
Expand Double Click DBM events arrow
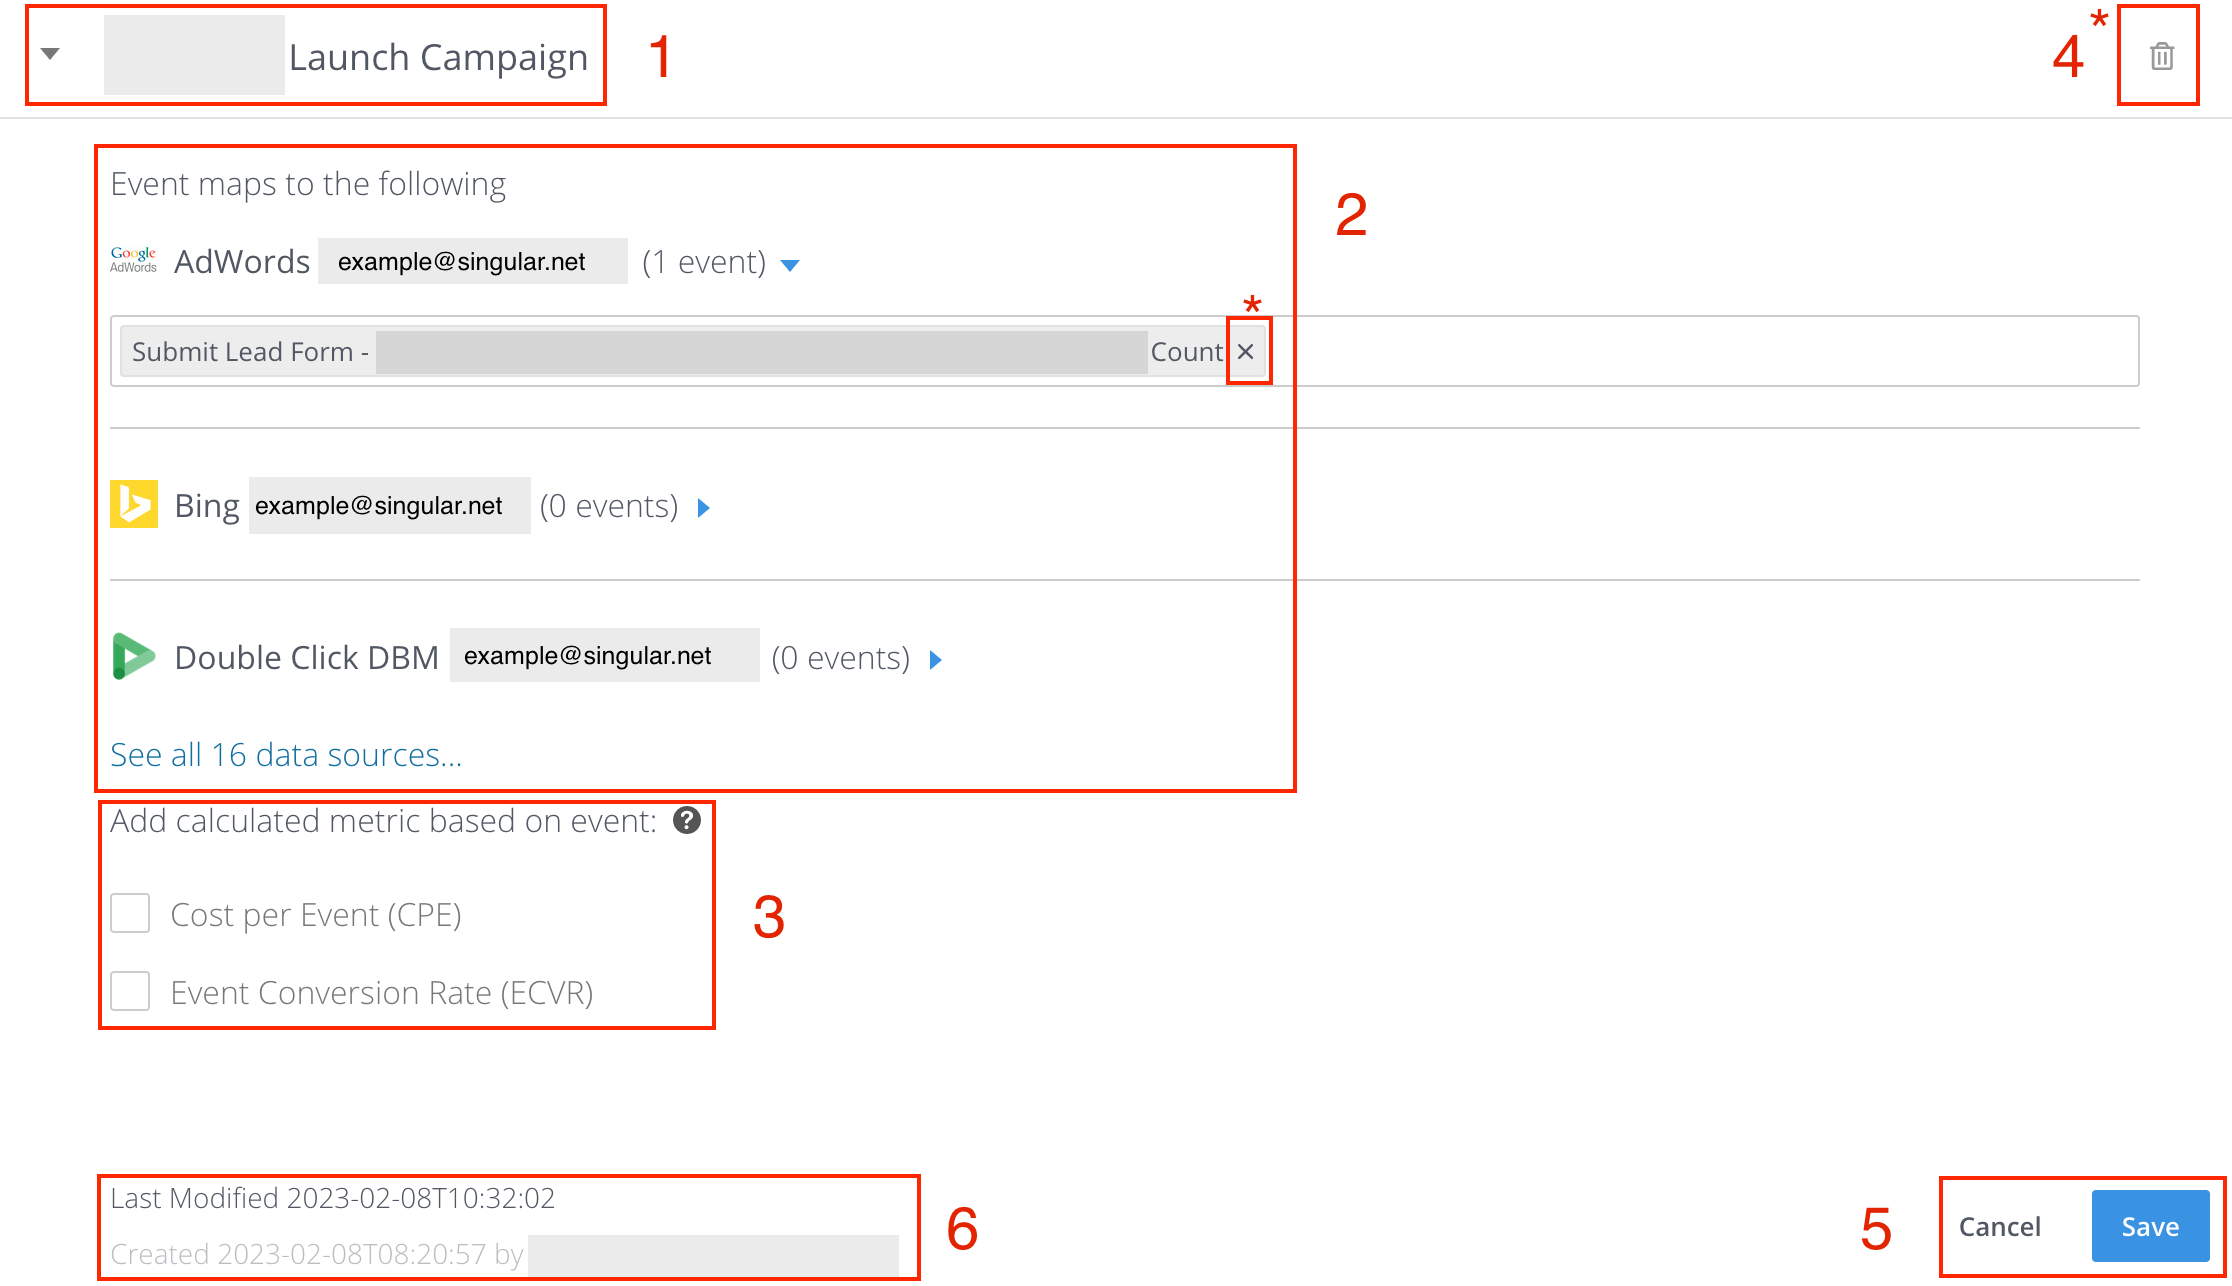point(936,659)
